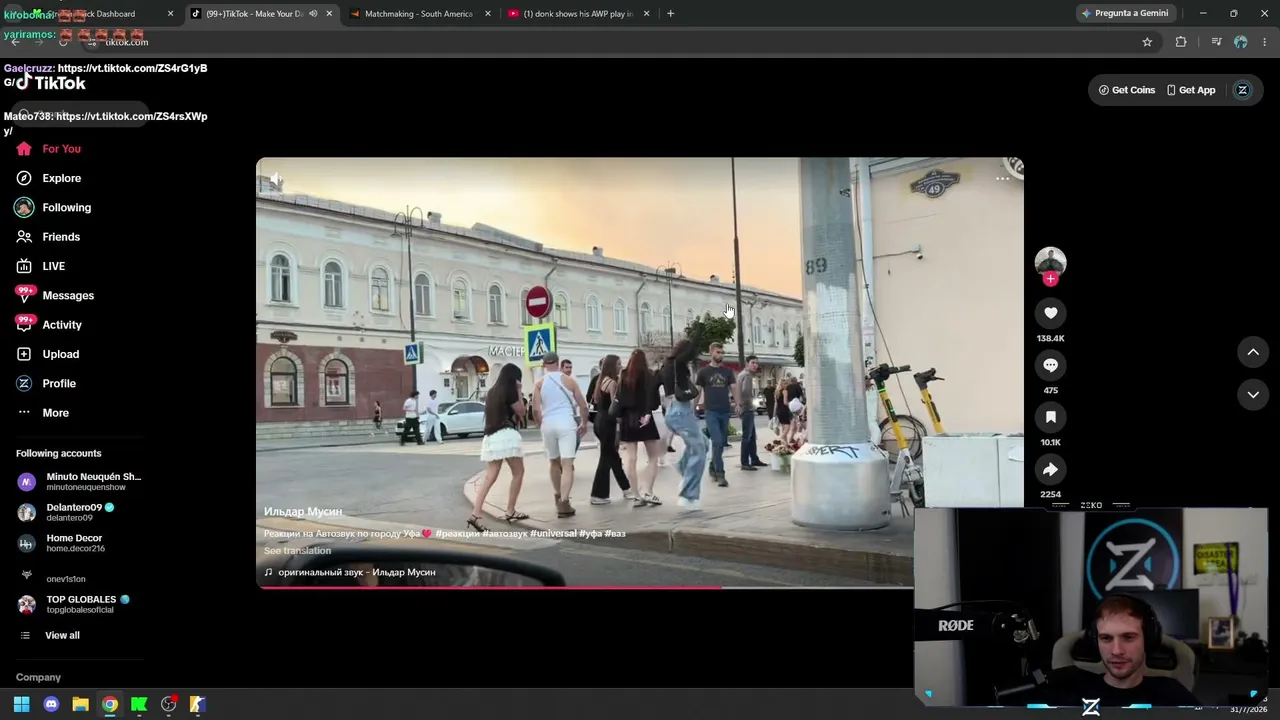Click the #автозвук hashtag in the caption

(504, 534)
